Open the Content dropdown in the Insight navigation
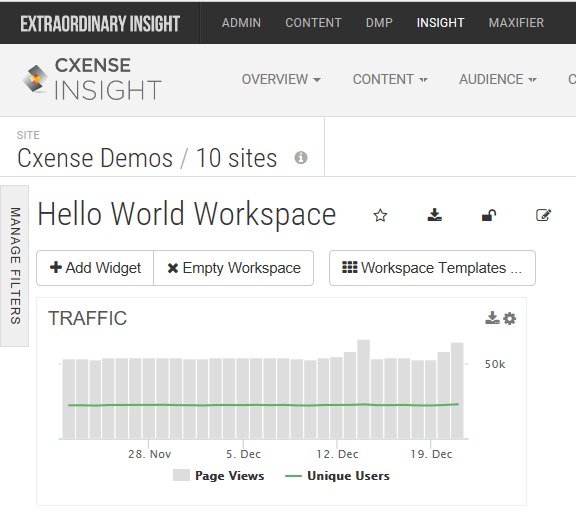The width and height of the screenshot is (576, 530). click(390, 79)
